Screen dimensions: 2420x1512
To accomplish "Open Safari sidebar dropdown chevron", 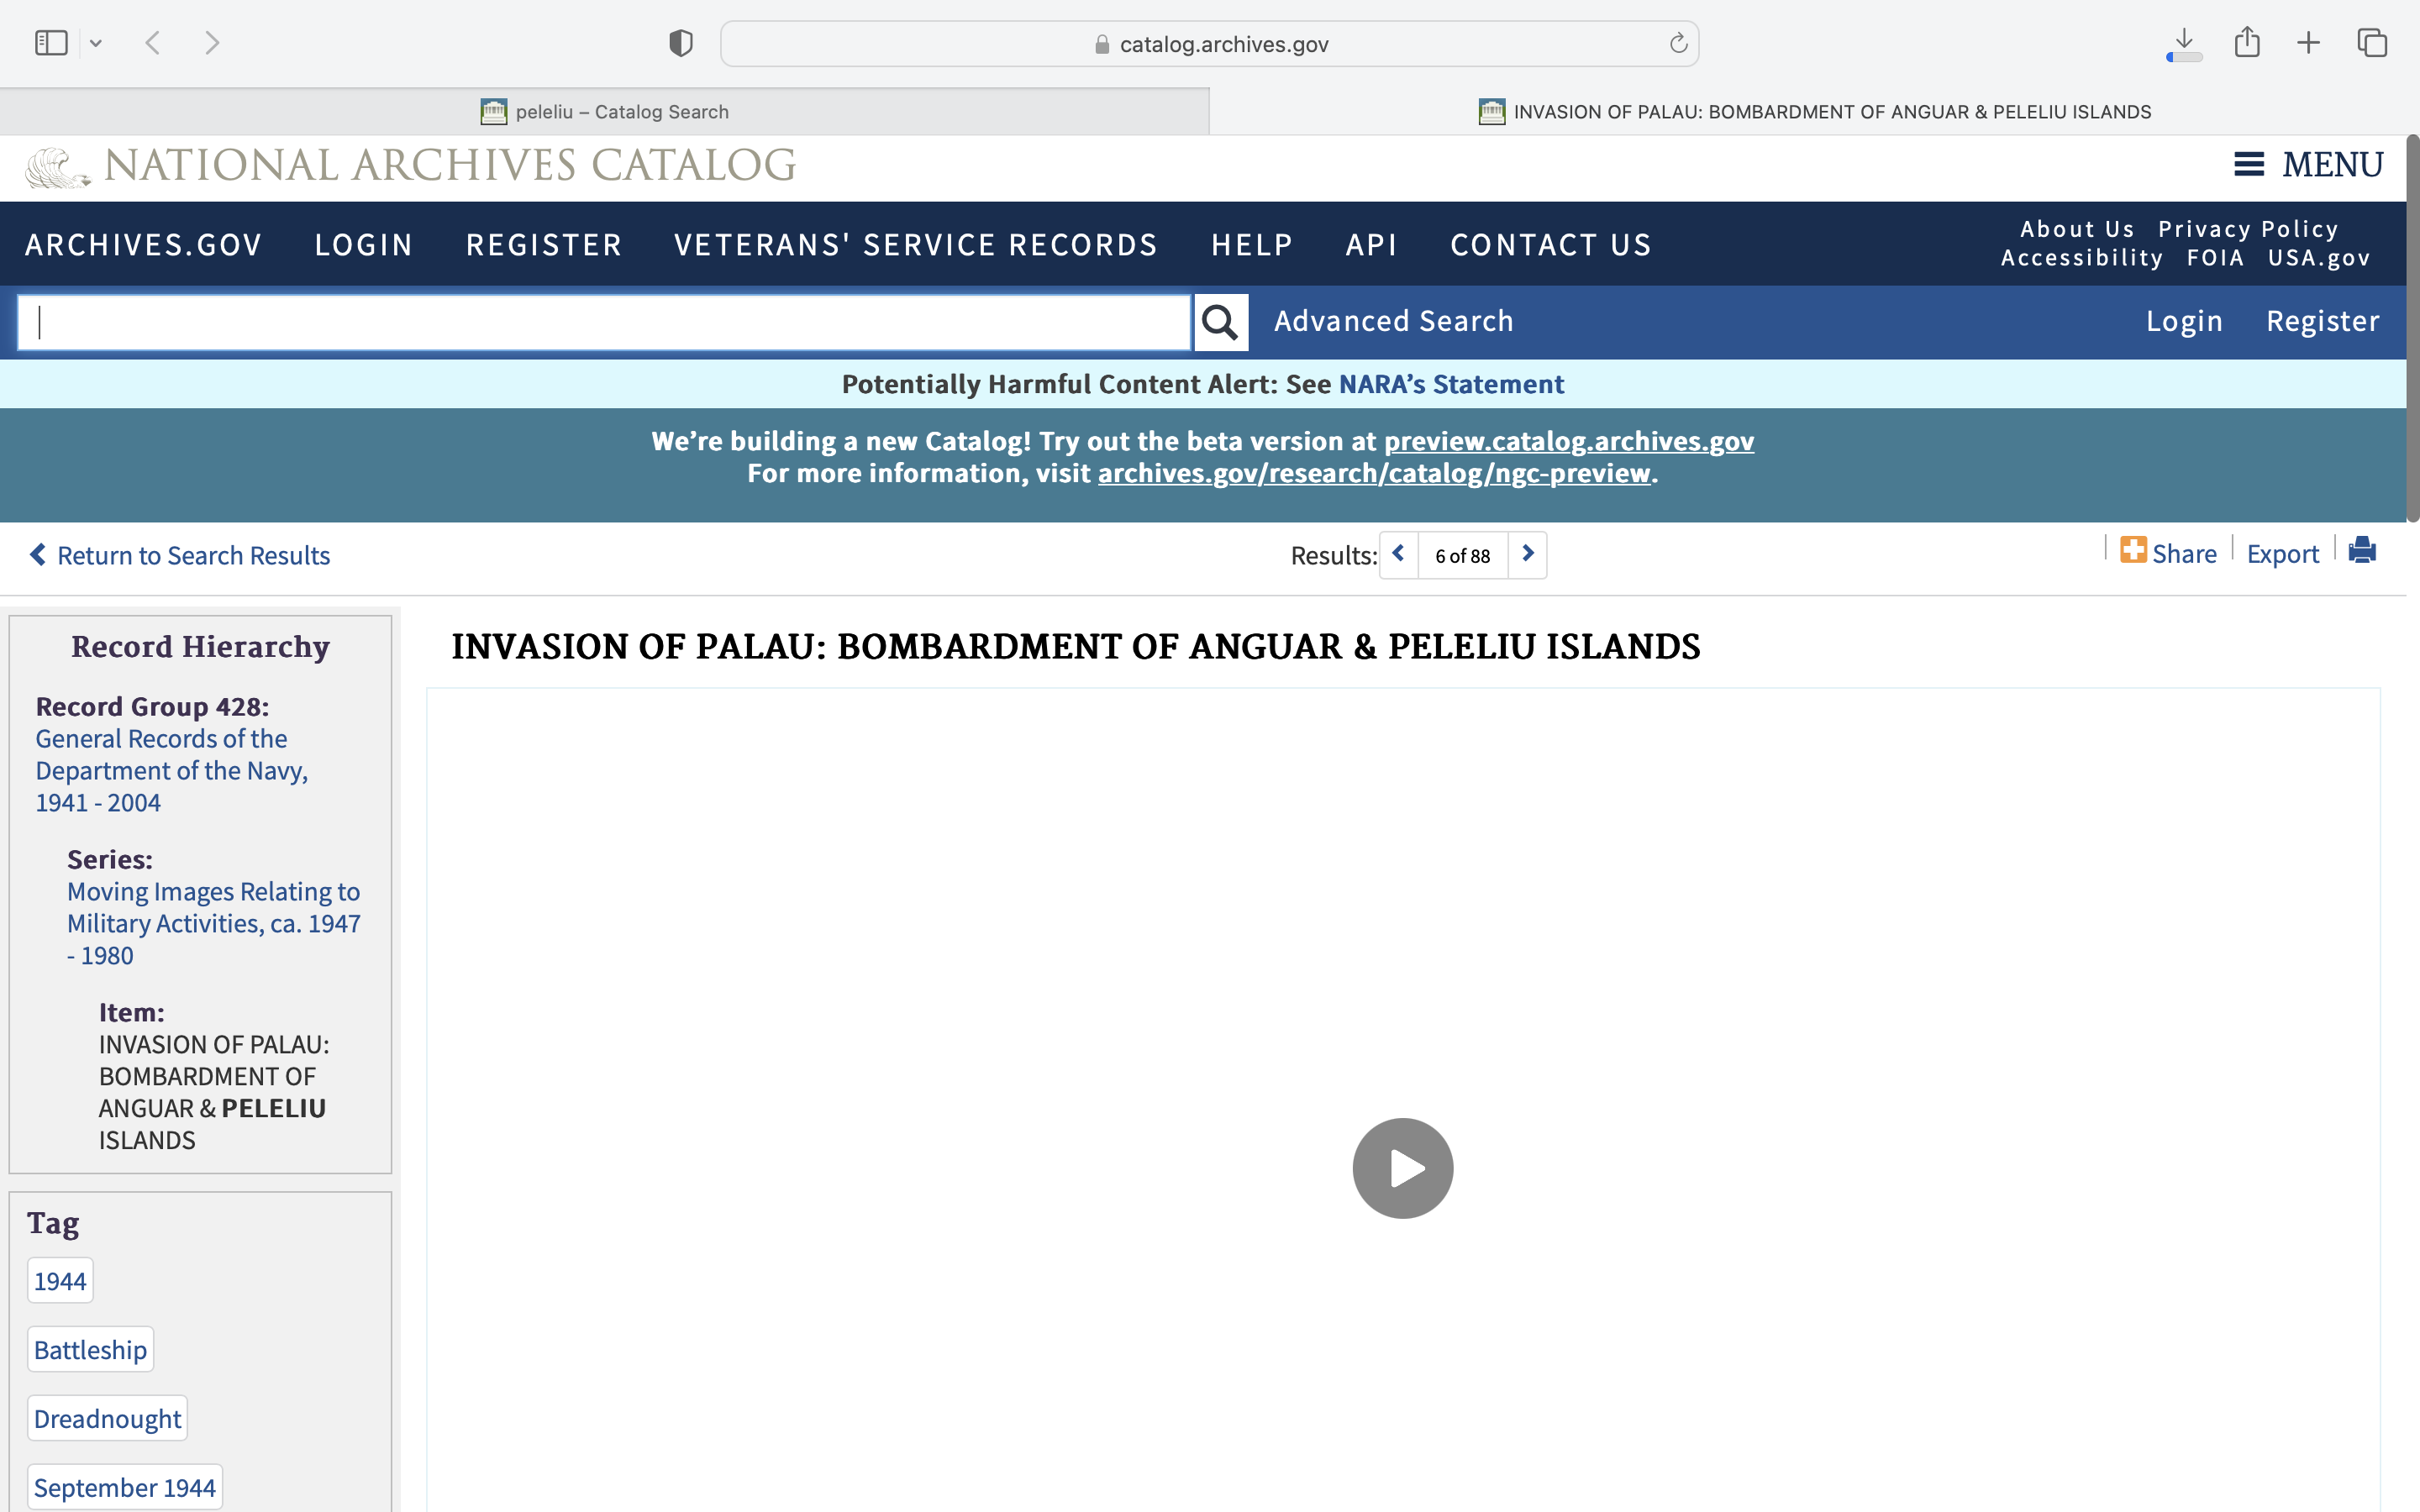I will pyautogui.click(x=96, y=43).
